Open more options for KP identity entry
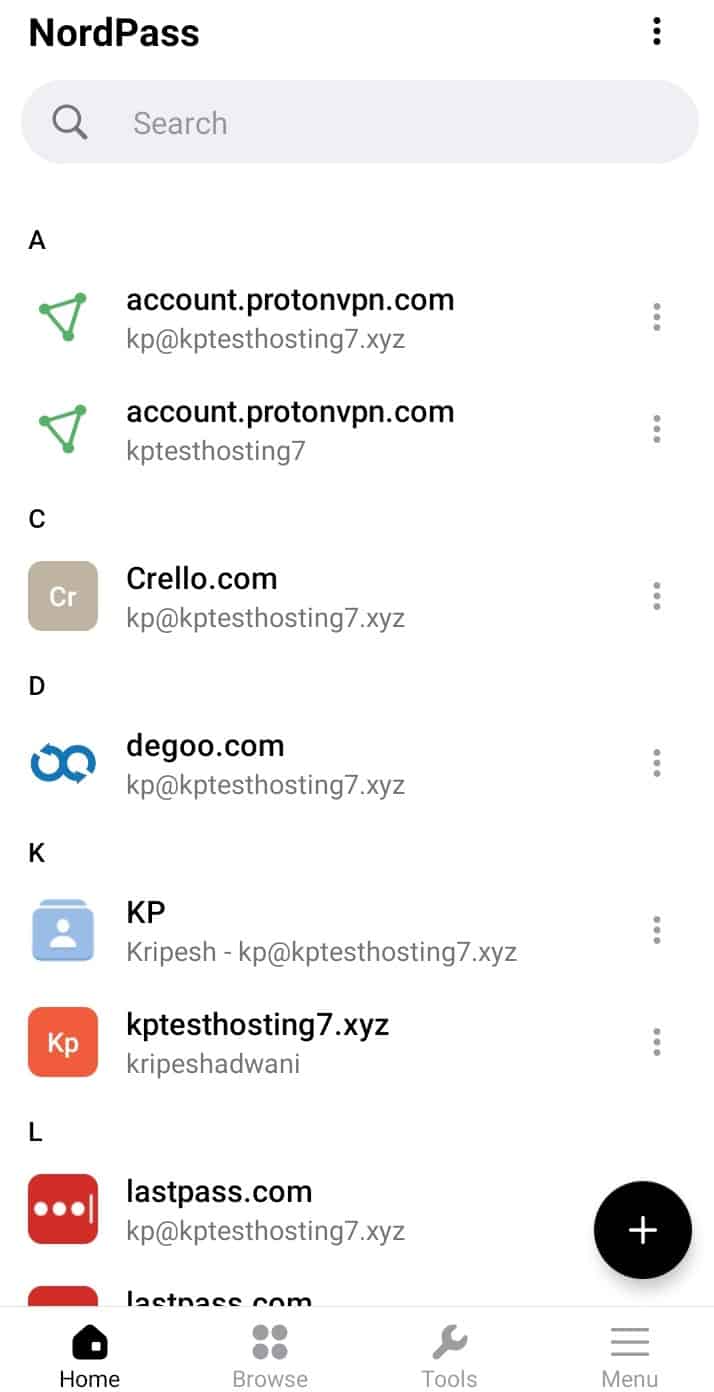The height and width of the screenshot is (1392, 714). pos(656,930)
